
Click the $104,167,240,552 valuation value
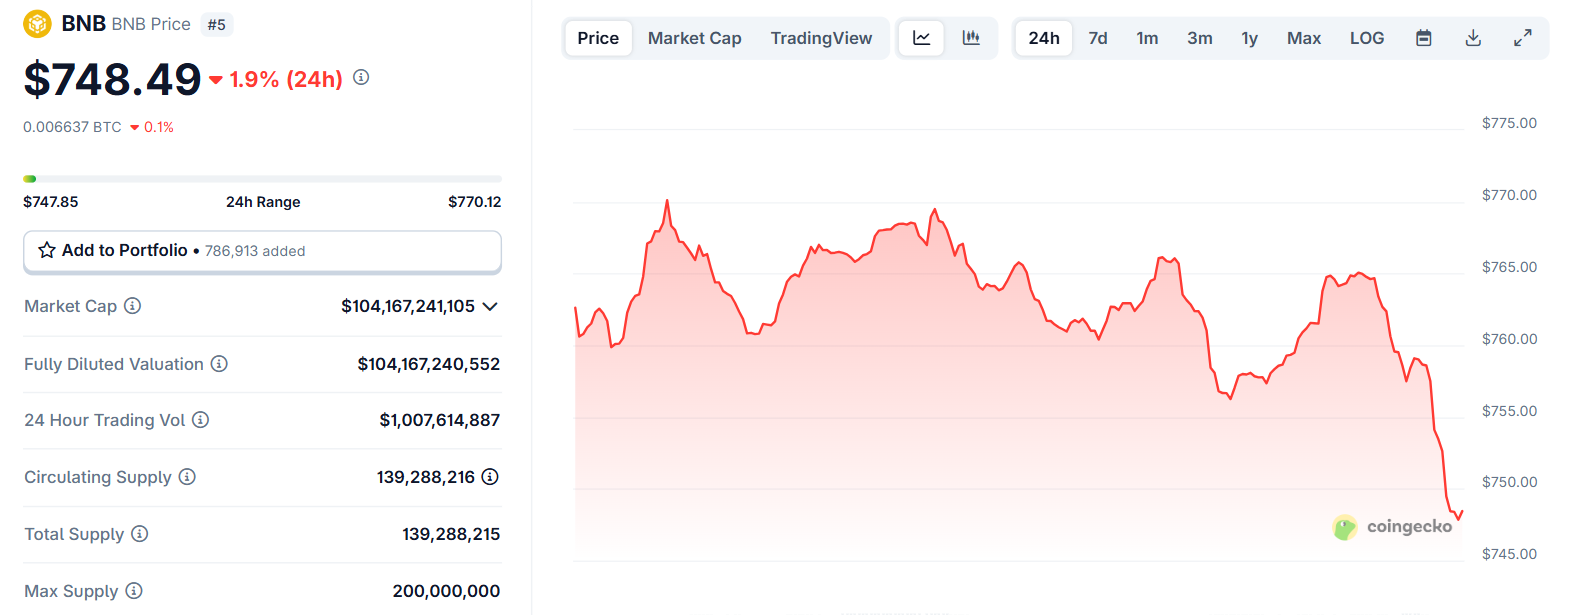[x=429, y=364]
